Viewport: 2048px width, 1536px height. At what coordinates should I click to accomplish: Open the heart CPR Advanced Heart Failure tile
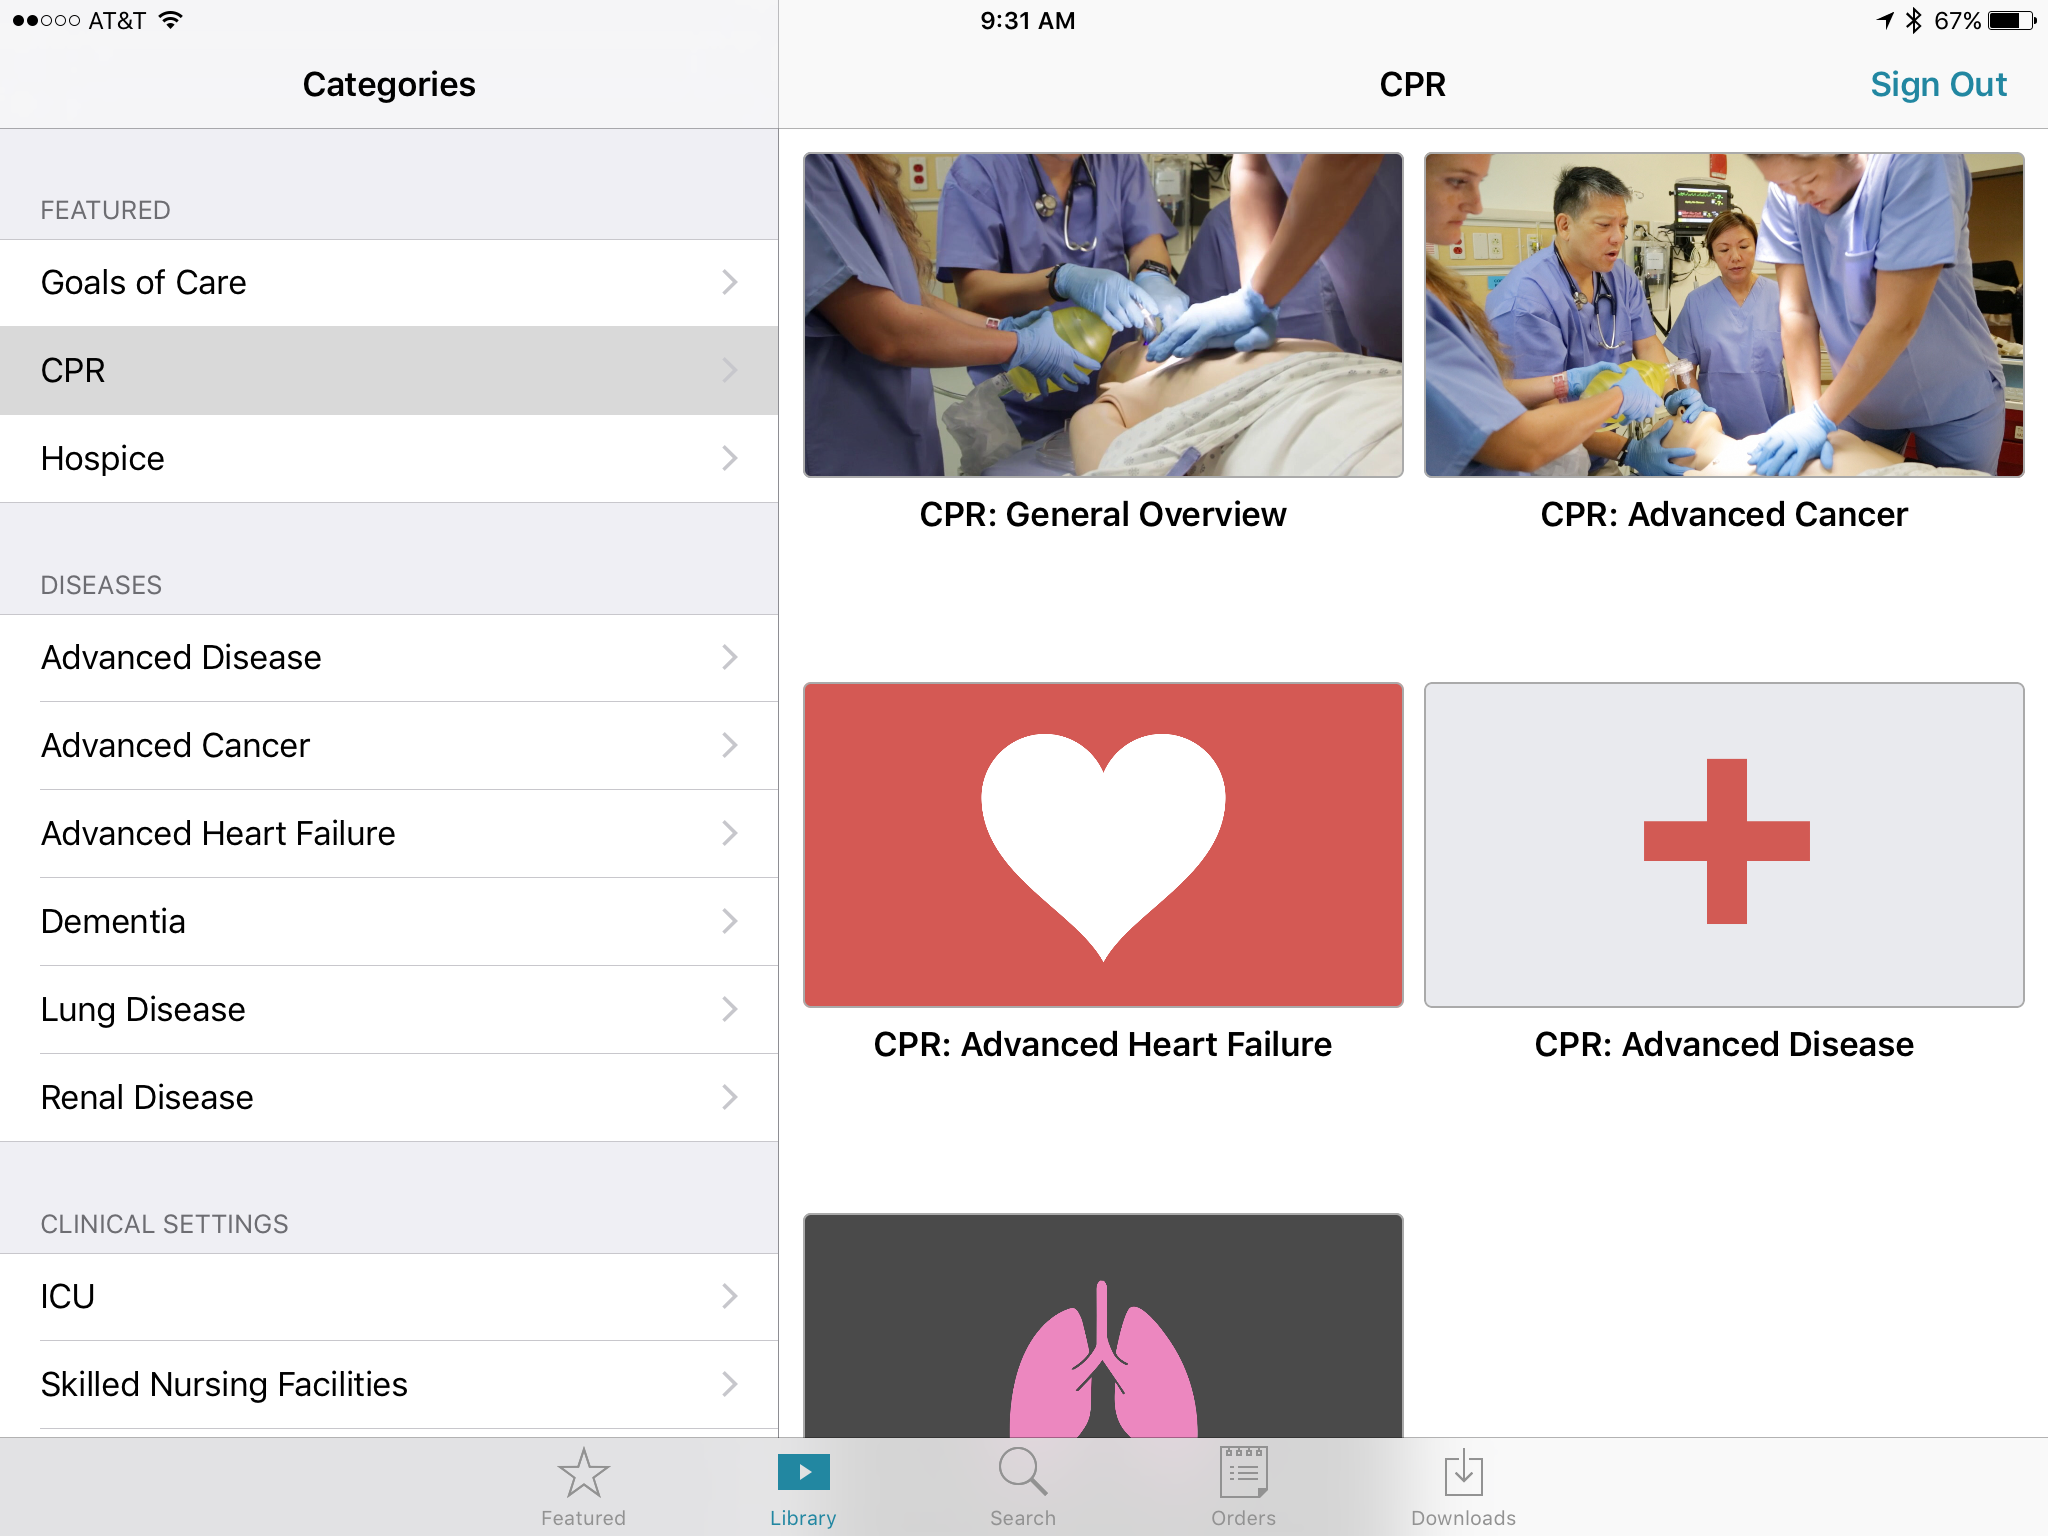(1103, 845)
